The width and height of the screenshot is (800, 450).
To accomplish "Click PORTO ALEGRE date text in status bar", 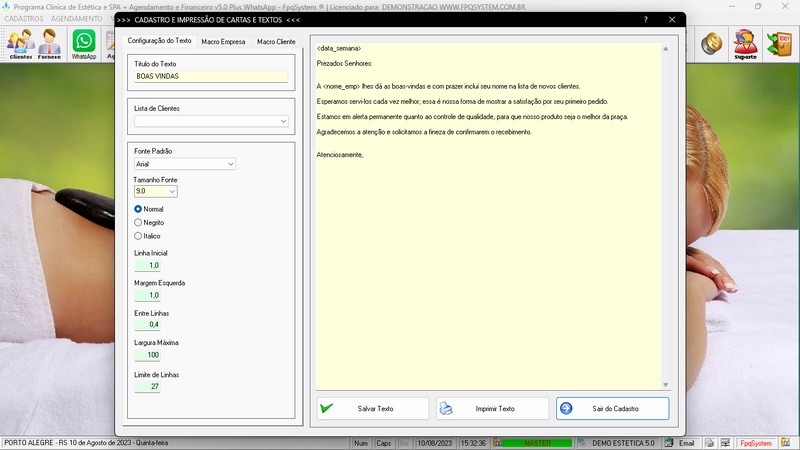I will [86, 443].
